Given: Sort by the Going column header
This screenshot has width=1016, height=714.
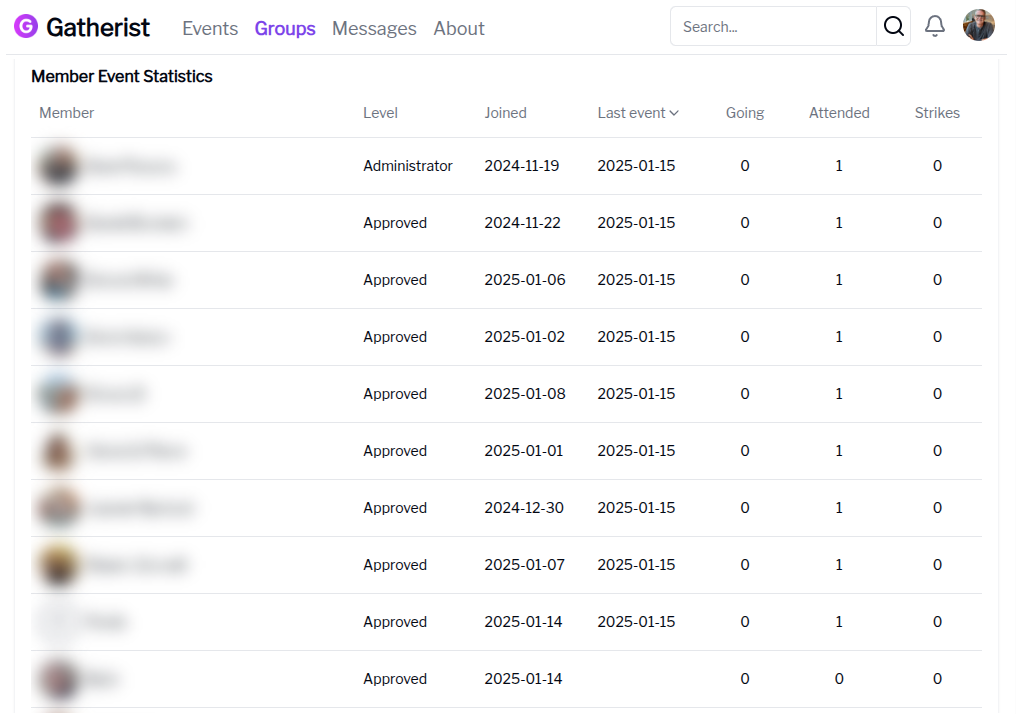Looking at the screenshot, I should [x=745, y=112].
